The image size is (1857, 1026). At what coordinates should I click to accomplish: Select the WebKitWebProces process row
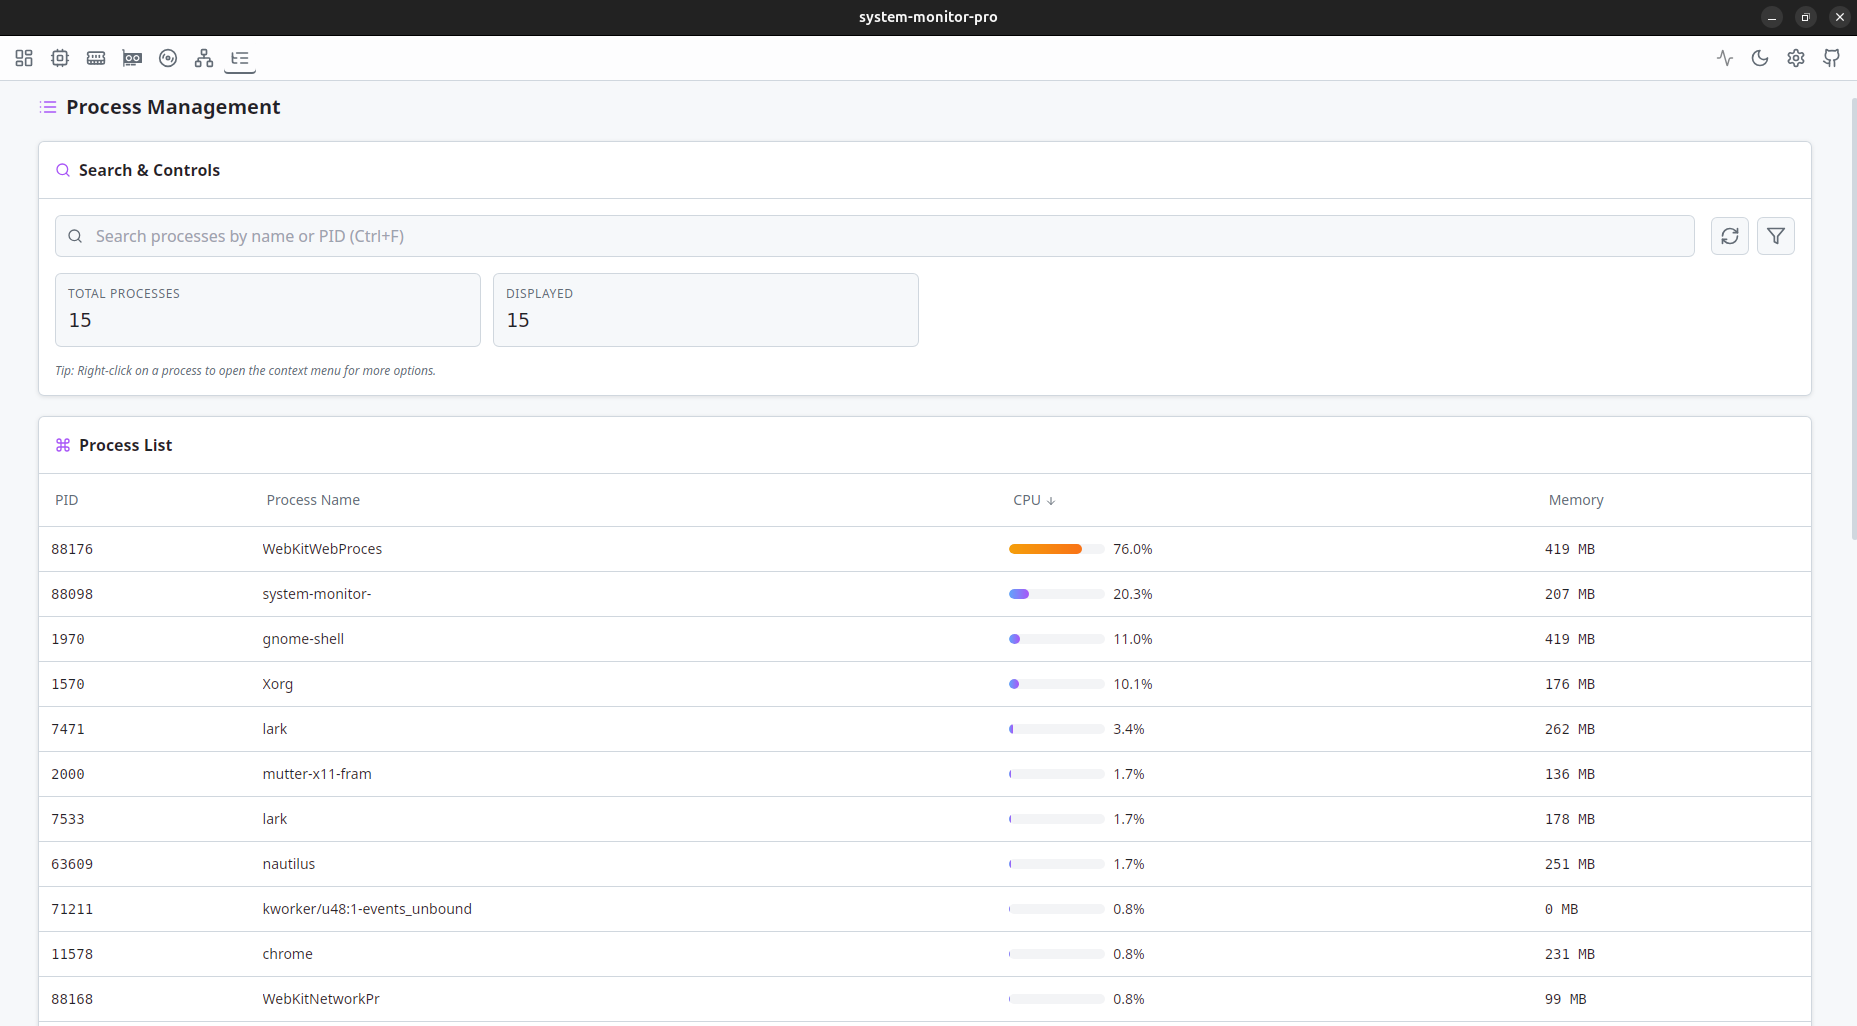322,549
